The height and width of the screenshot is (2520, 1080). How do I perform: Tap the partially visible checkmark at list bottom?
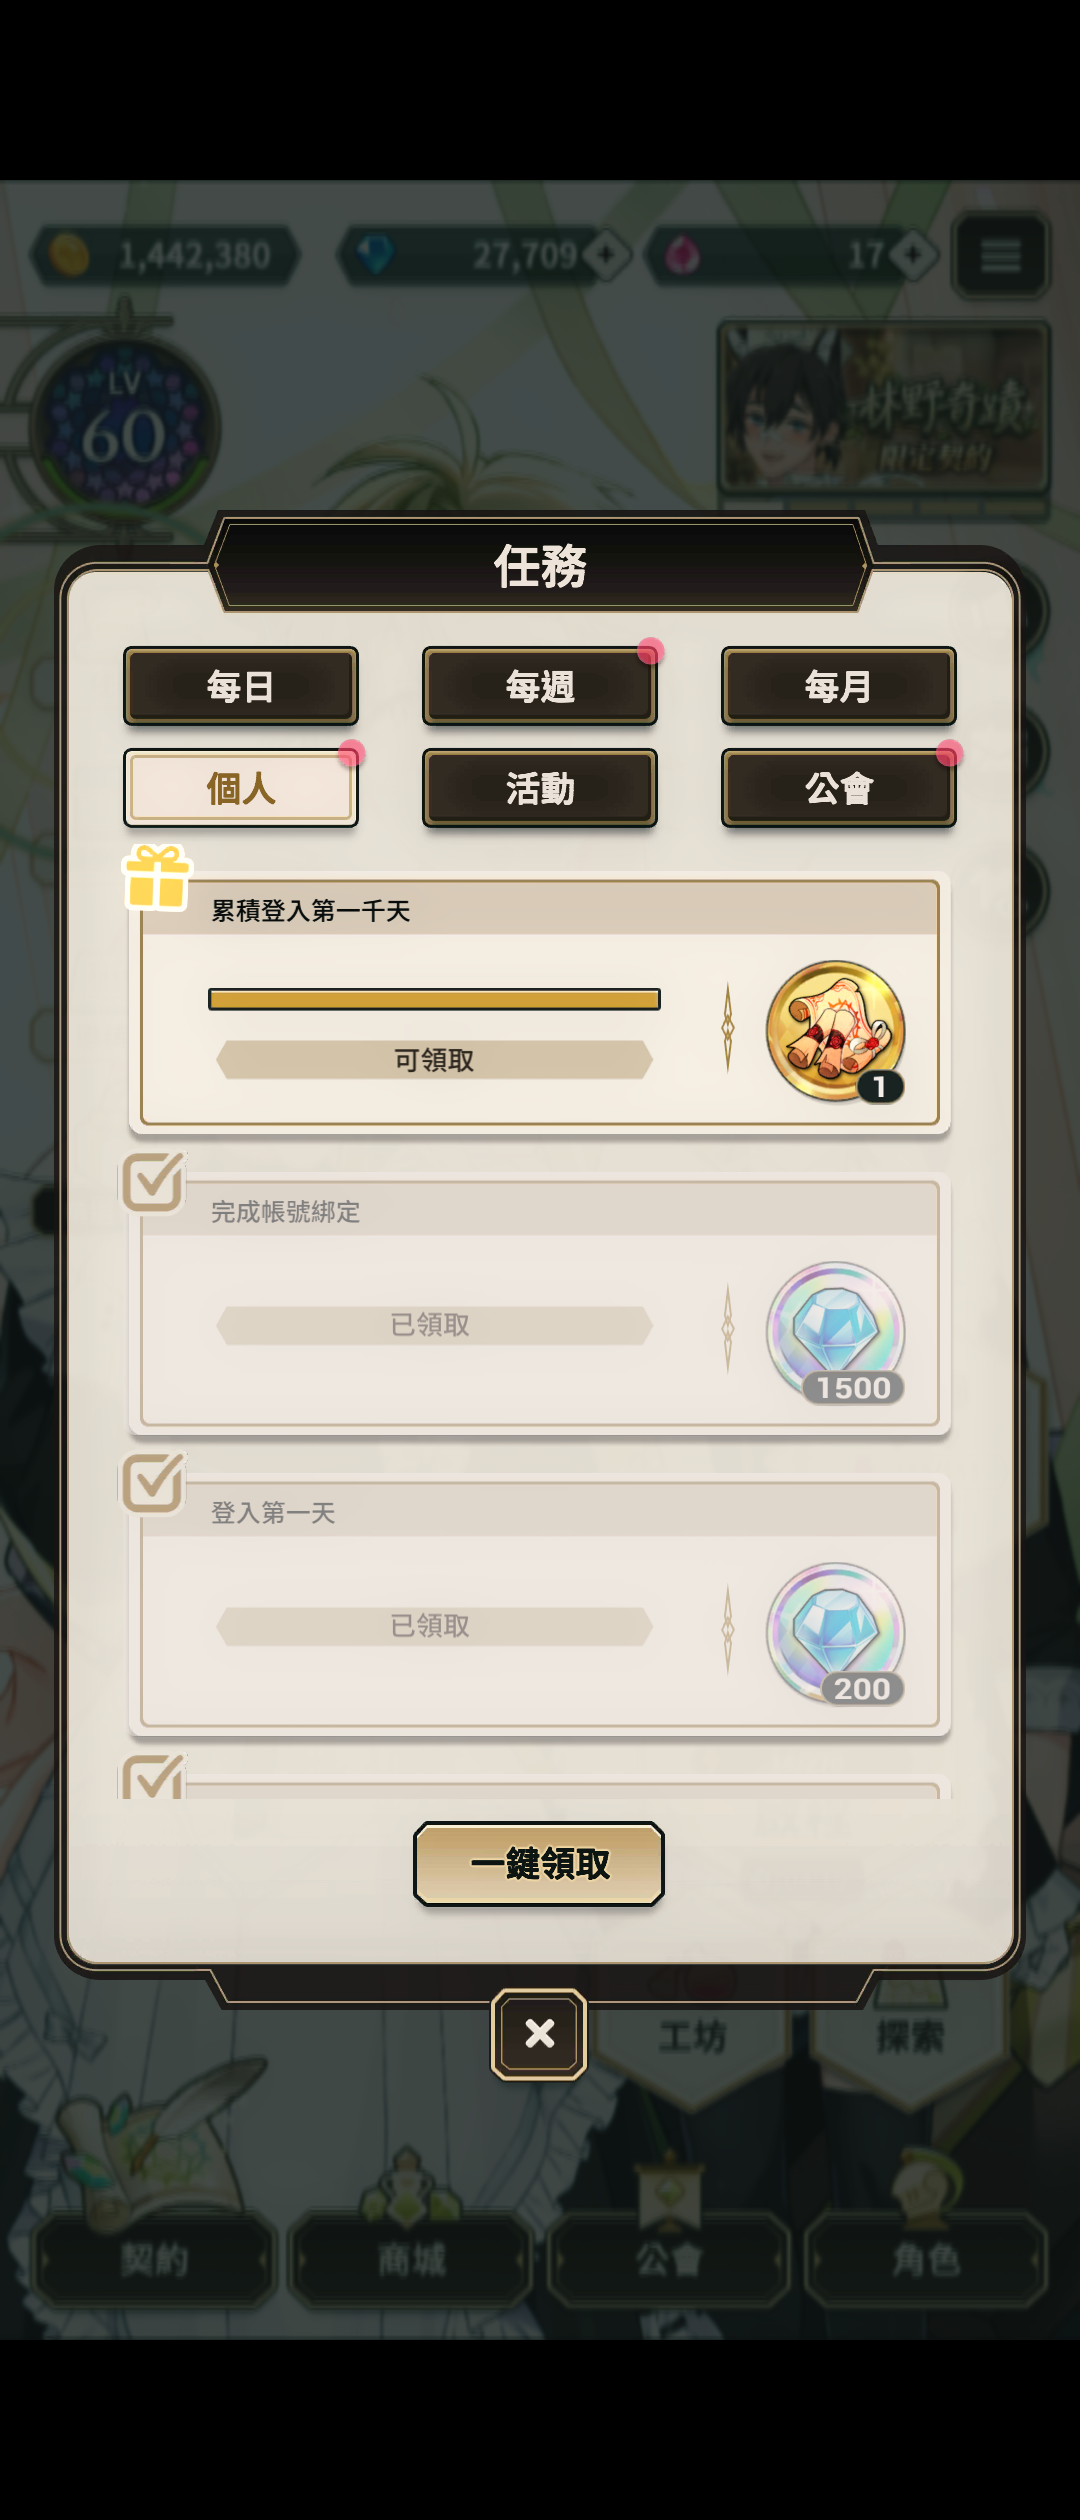click(x=153, y=1776)
